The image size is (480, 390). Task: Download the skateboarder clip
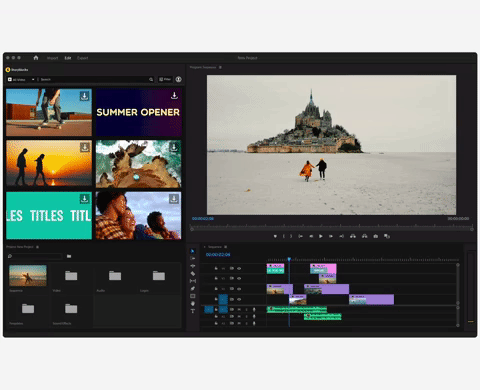84,96
